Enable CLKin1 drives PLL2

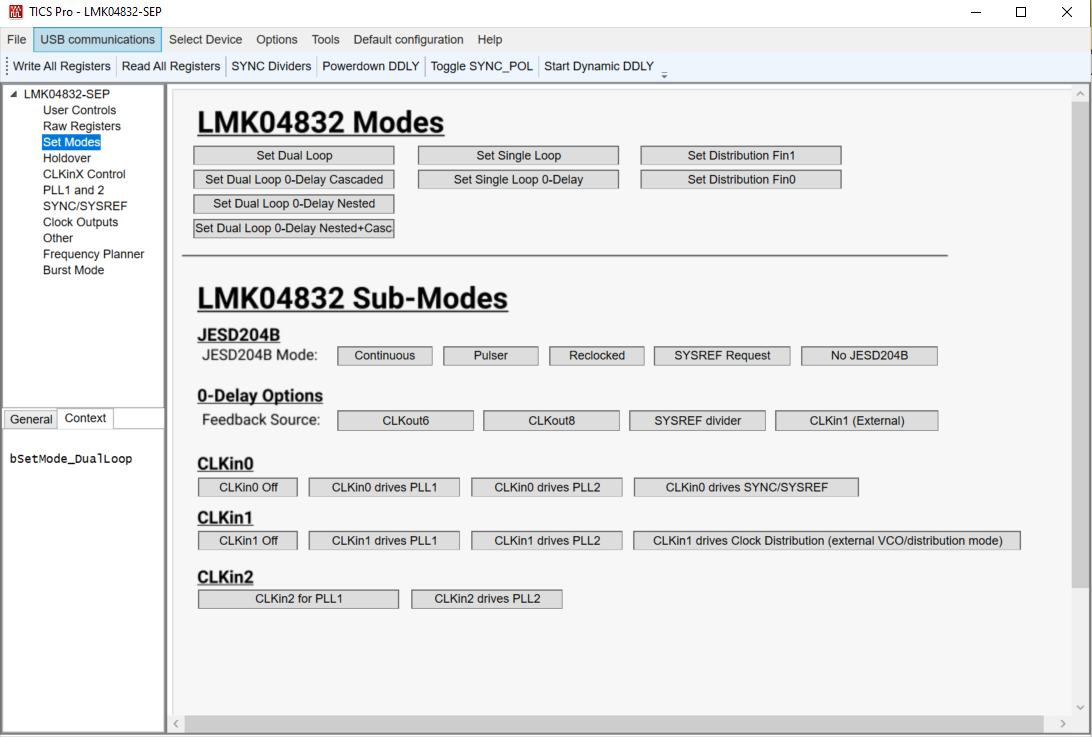click(x=546, y=540)
